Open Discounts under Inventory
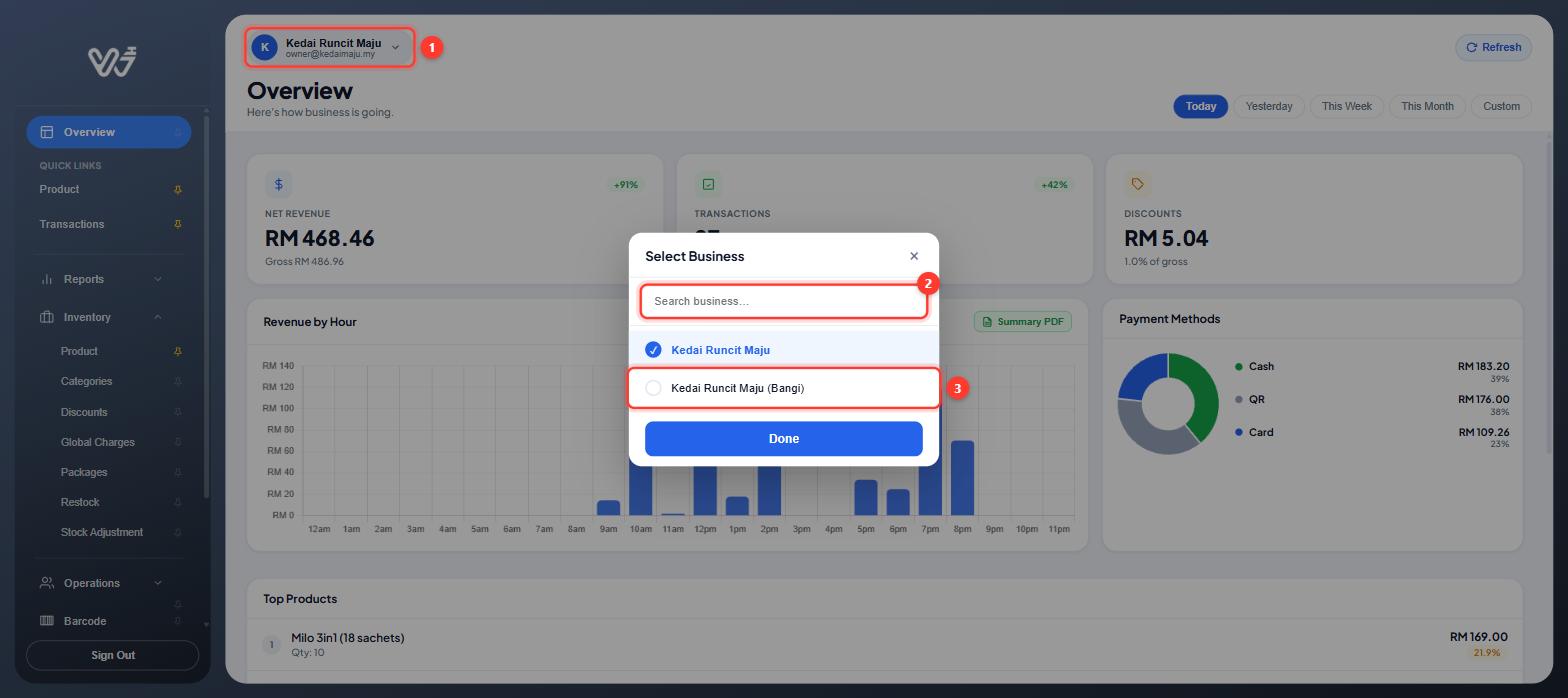The height and width of the screenshot is (698, 1568). coord(84,412)
